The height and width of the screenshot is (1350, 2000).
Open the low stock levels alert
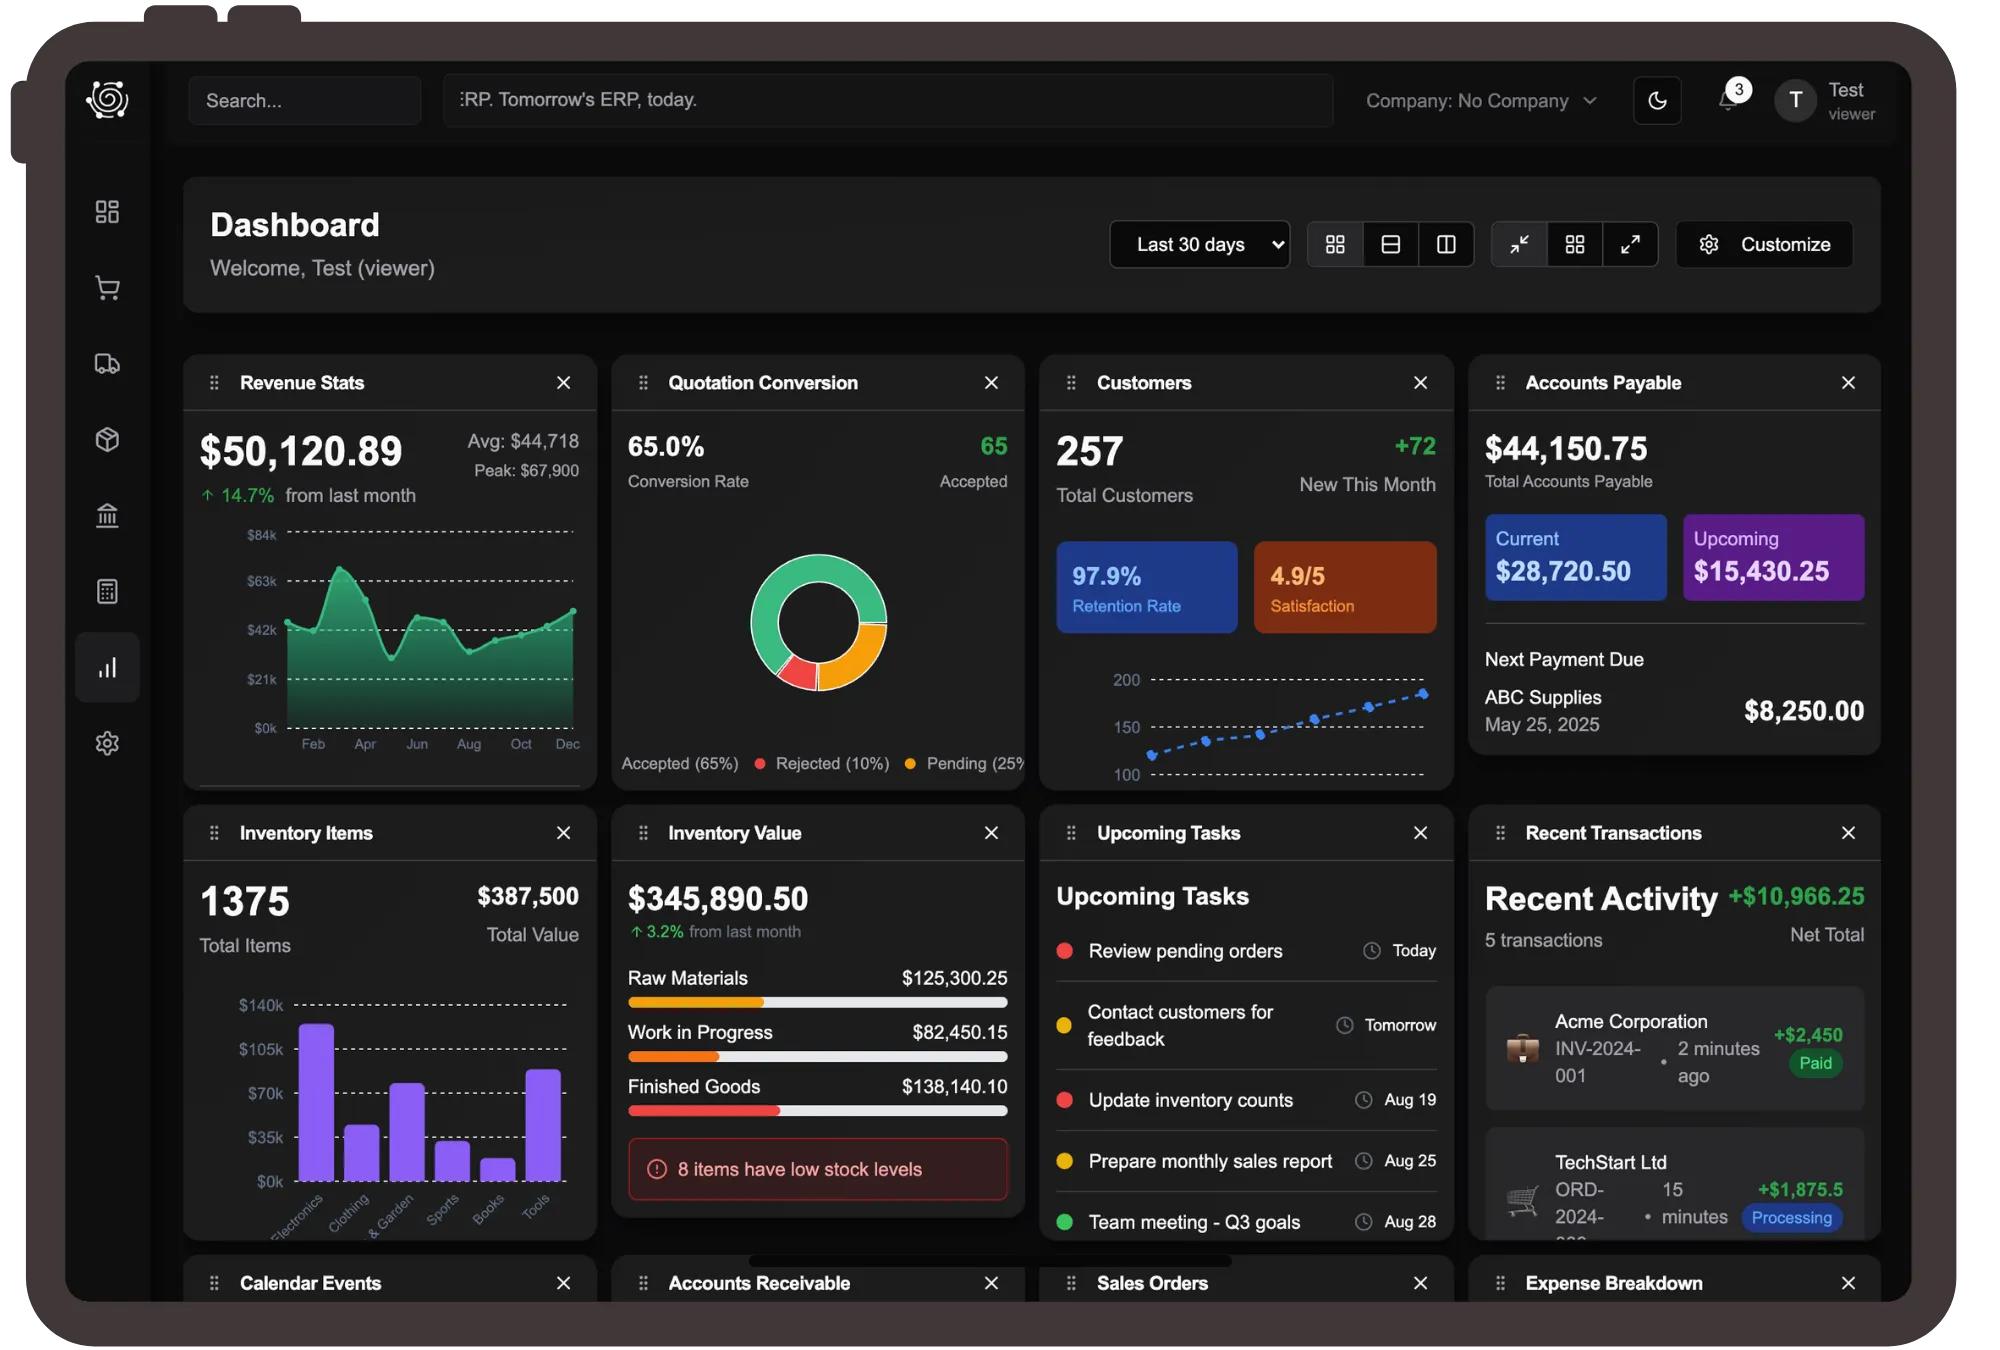tap(818, 1169)
